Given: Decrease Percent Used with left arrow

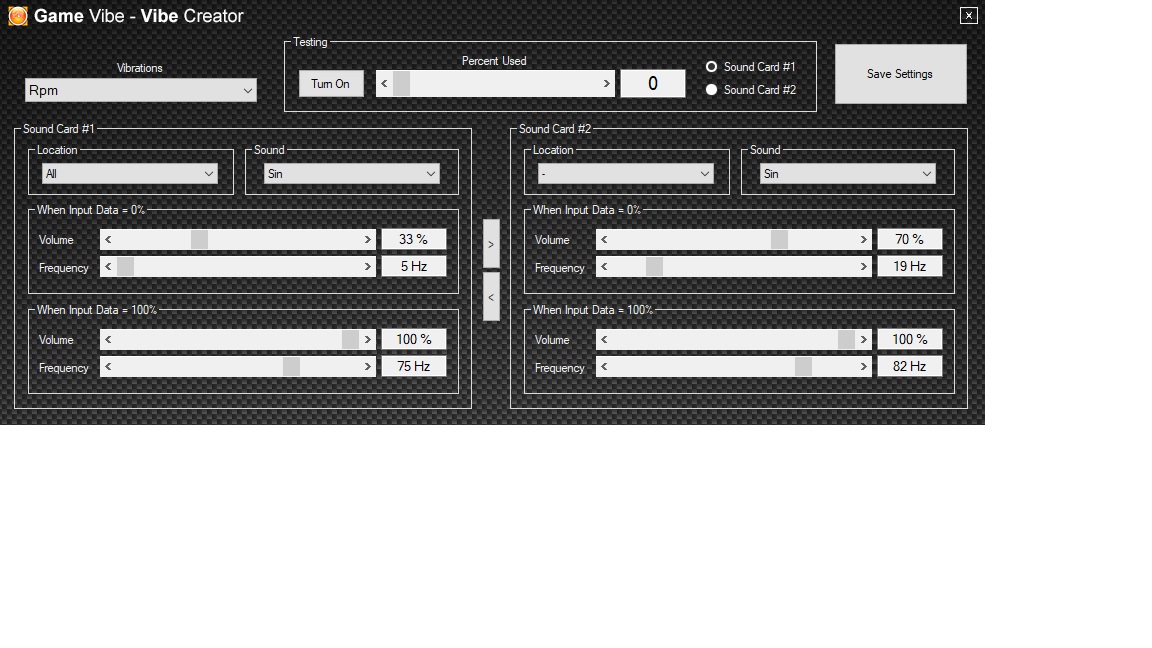Looking at the screenshot, I should click(384, 84).
